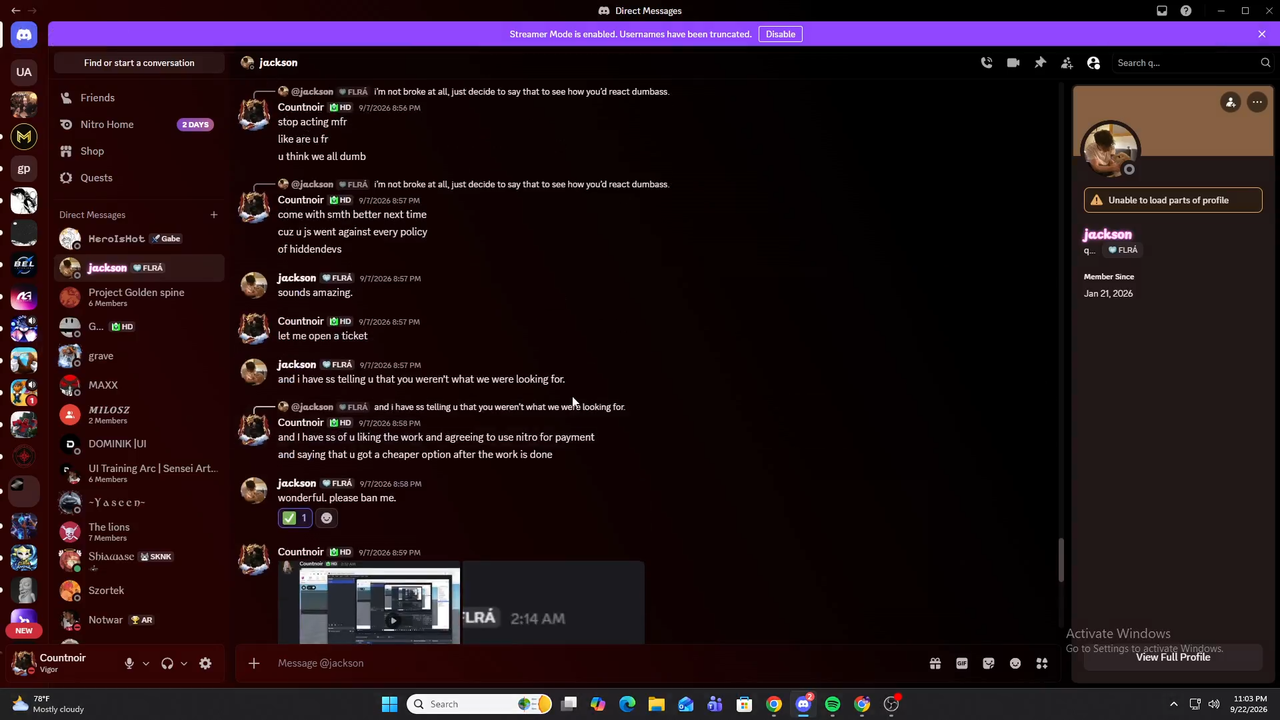
Task: Open the sticker picker
Action: [989, 663]
